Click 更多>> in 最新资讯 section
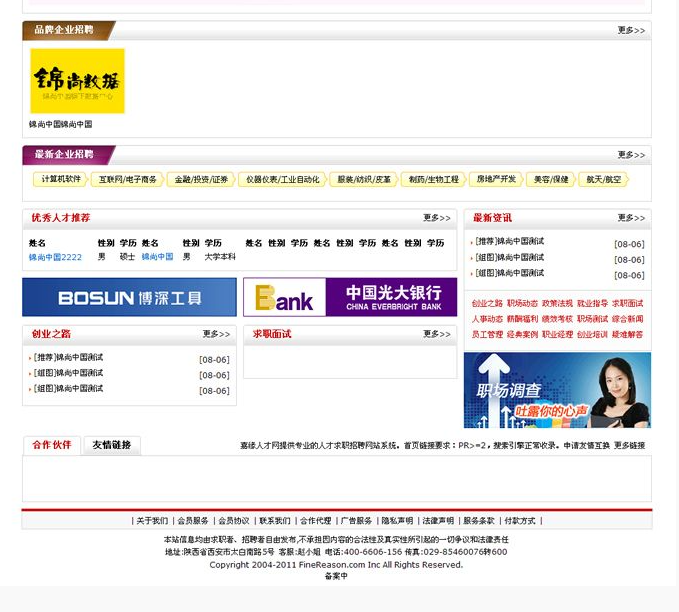 pos(631,218)
